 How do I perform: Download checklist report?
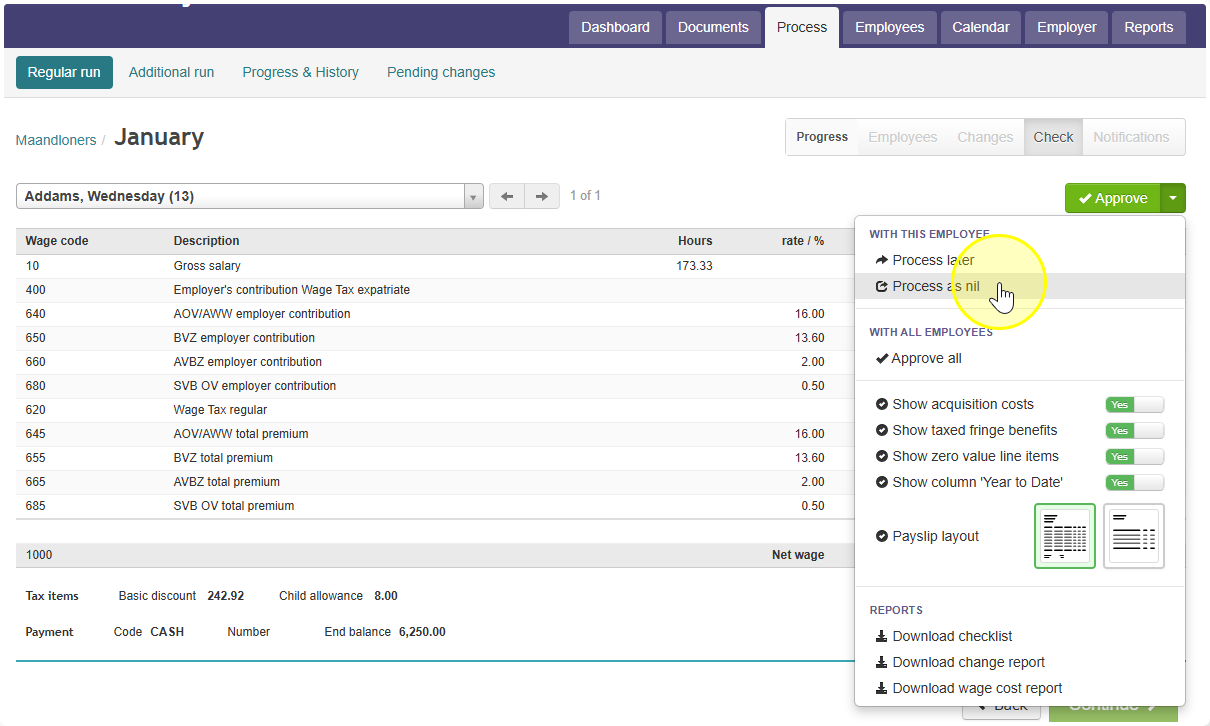[1020, 636]
